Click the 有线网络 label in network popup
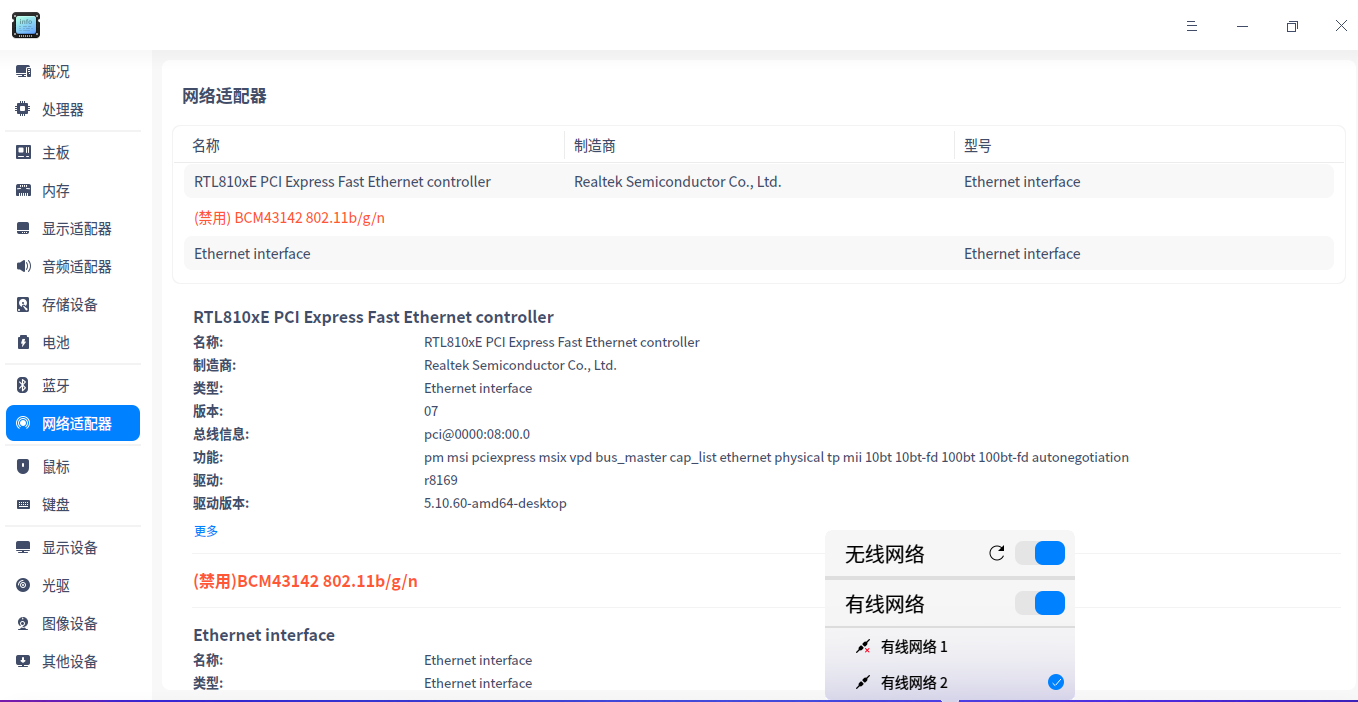Image resolution: width=1358 pixels, height=702 pixels. click(885, 604)
